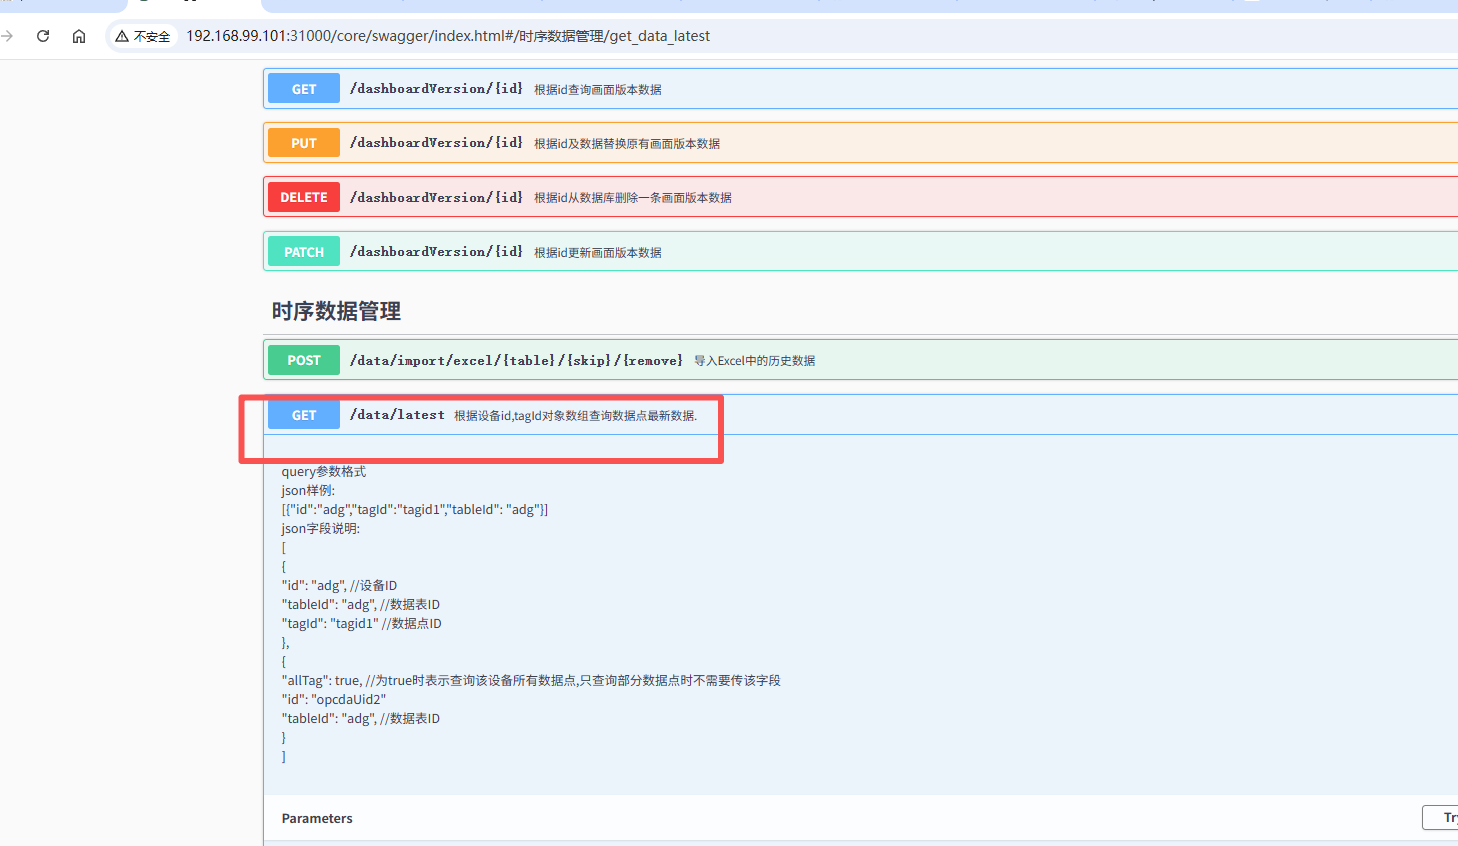Click the Try it out button

pyautogui.click(x=1442, y=818)
